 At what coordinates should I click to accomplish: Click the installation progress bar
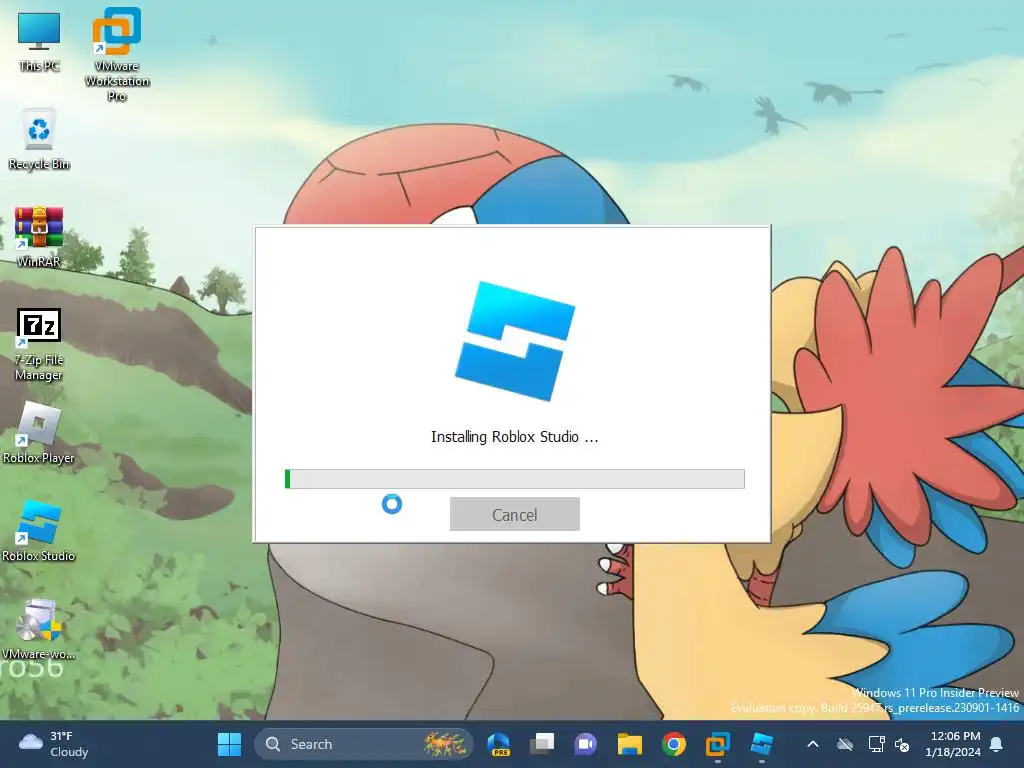pyautogui.click(x=515, y=479)
